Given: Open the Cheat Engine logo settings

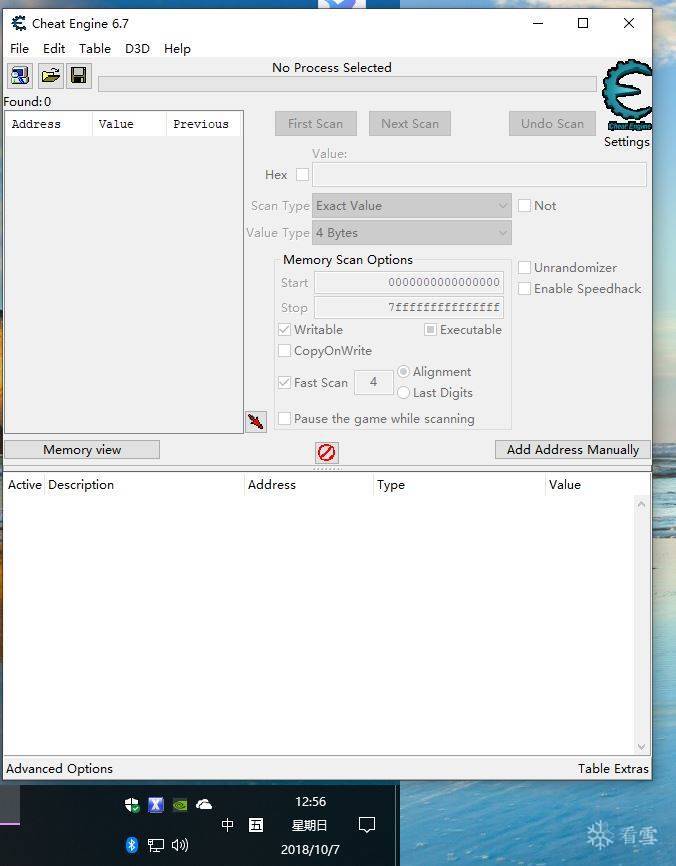Looking at the screenshot, I should [627, 95].
